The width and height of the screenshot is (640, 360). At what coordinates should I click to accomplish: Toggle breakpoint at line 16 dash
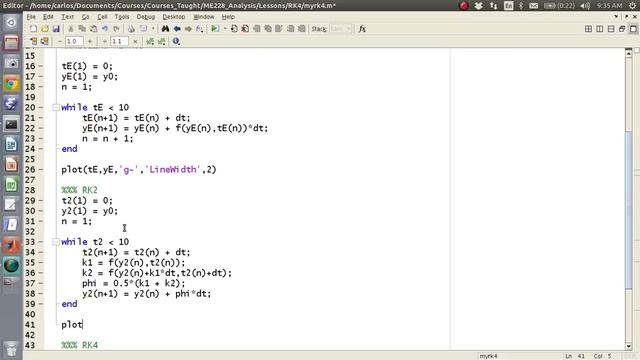click(41, 66)
